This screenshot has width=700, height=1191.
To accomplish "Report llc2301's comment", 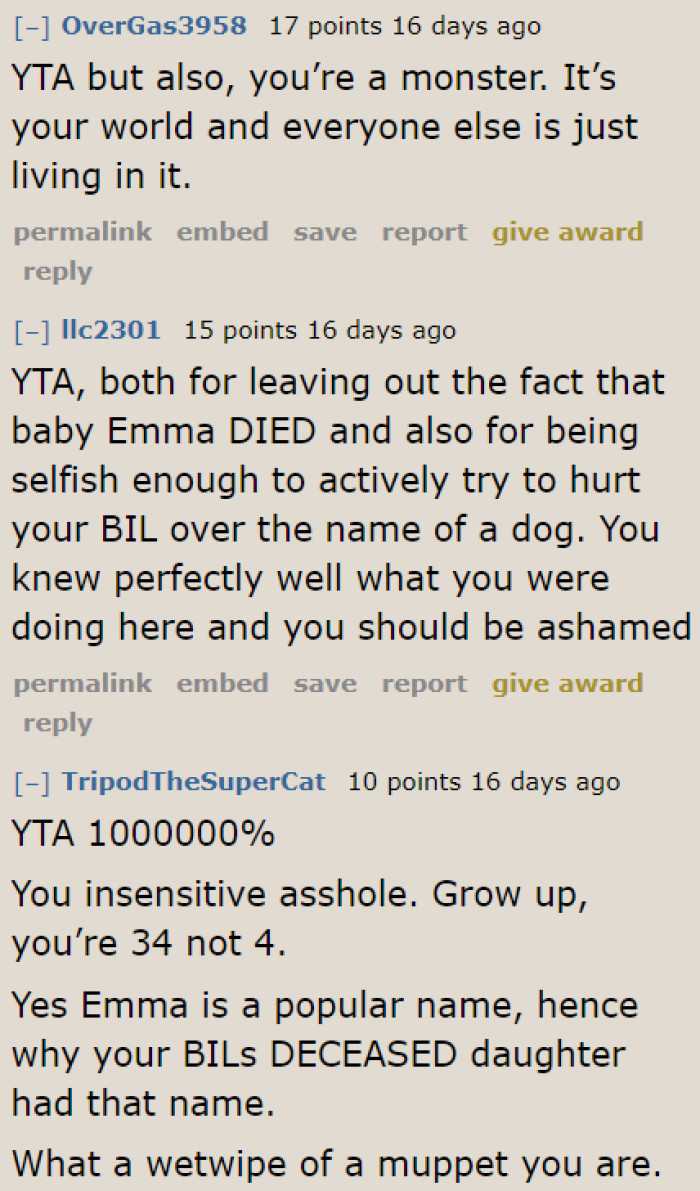I will tap(424, 684).
